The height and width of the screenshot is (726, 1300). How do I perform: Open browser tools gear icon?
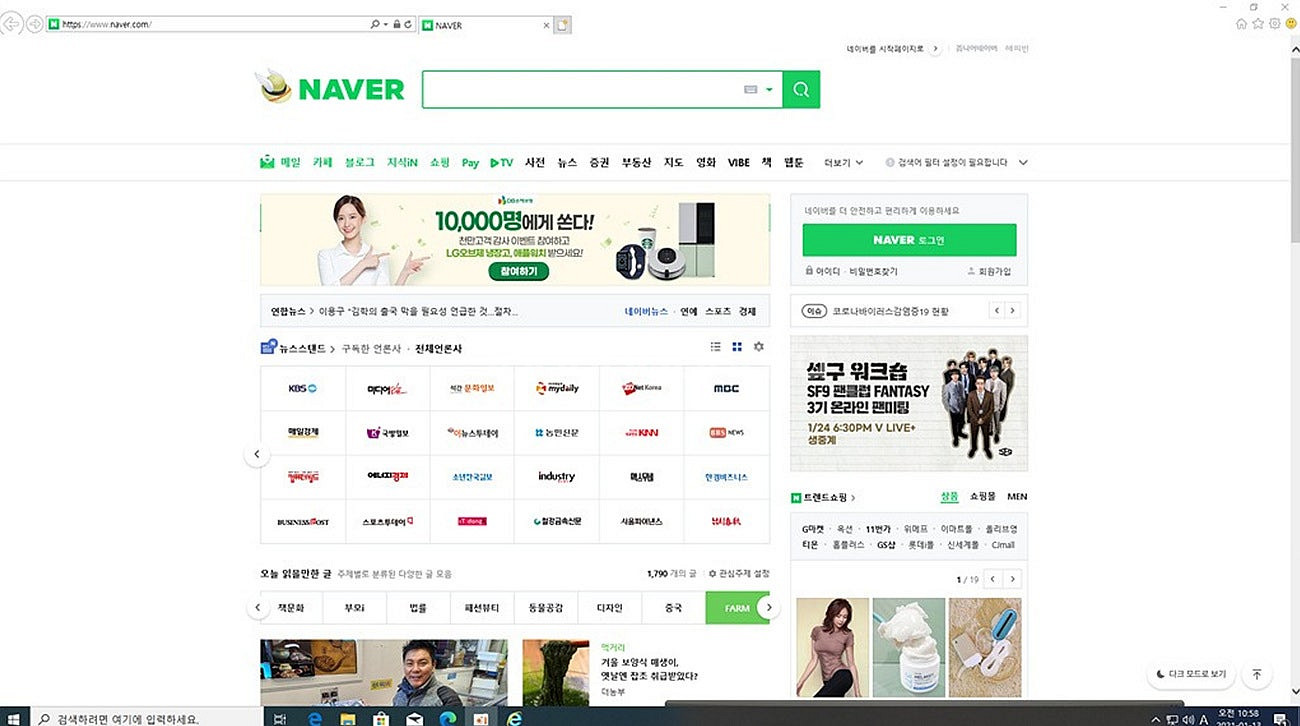(1275, 24)
